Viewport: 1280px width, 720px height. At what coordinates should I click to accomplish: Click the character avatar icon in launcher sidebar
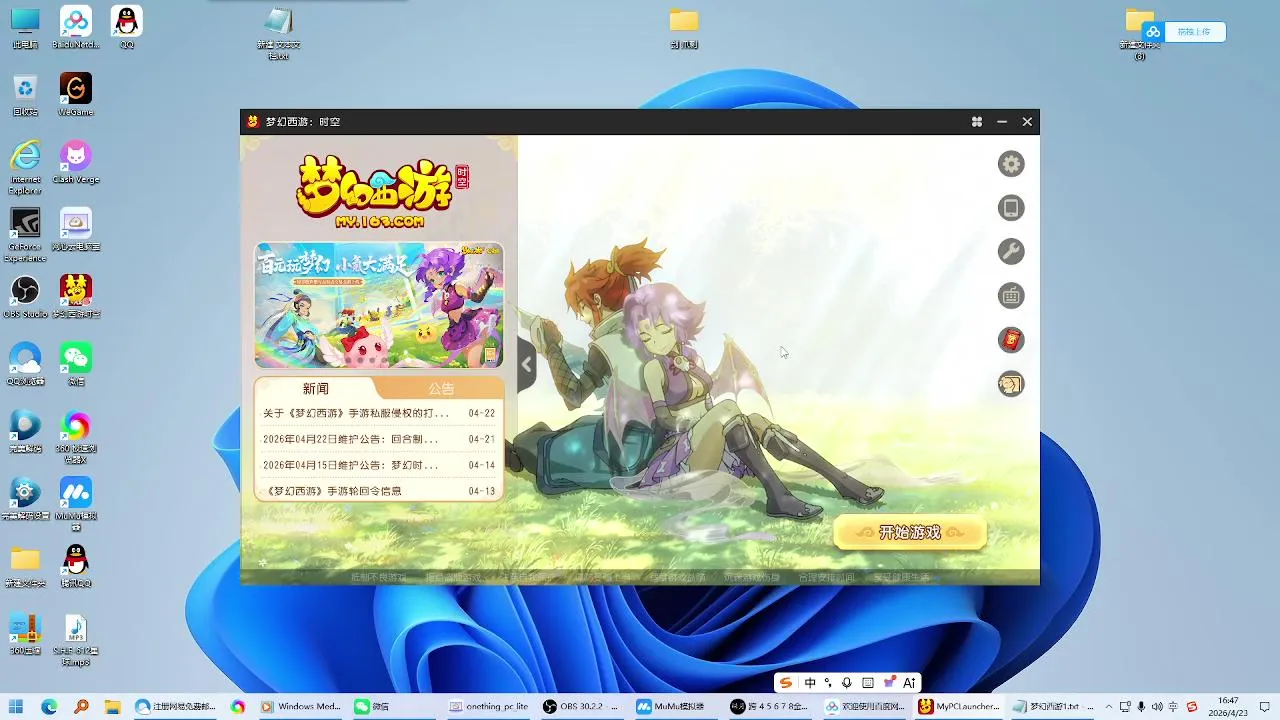(x=1011, y=384)
